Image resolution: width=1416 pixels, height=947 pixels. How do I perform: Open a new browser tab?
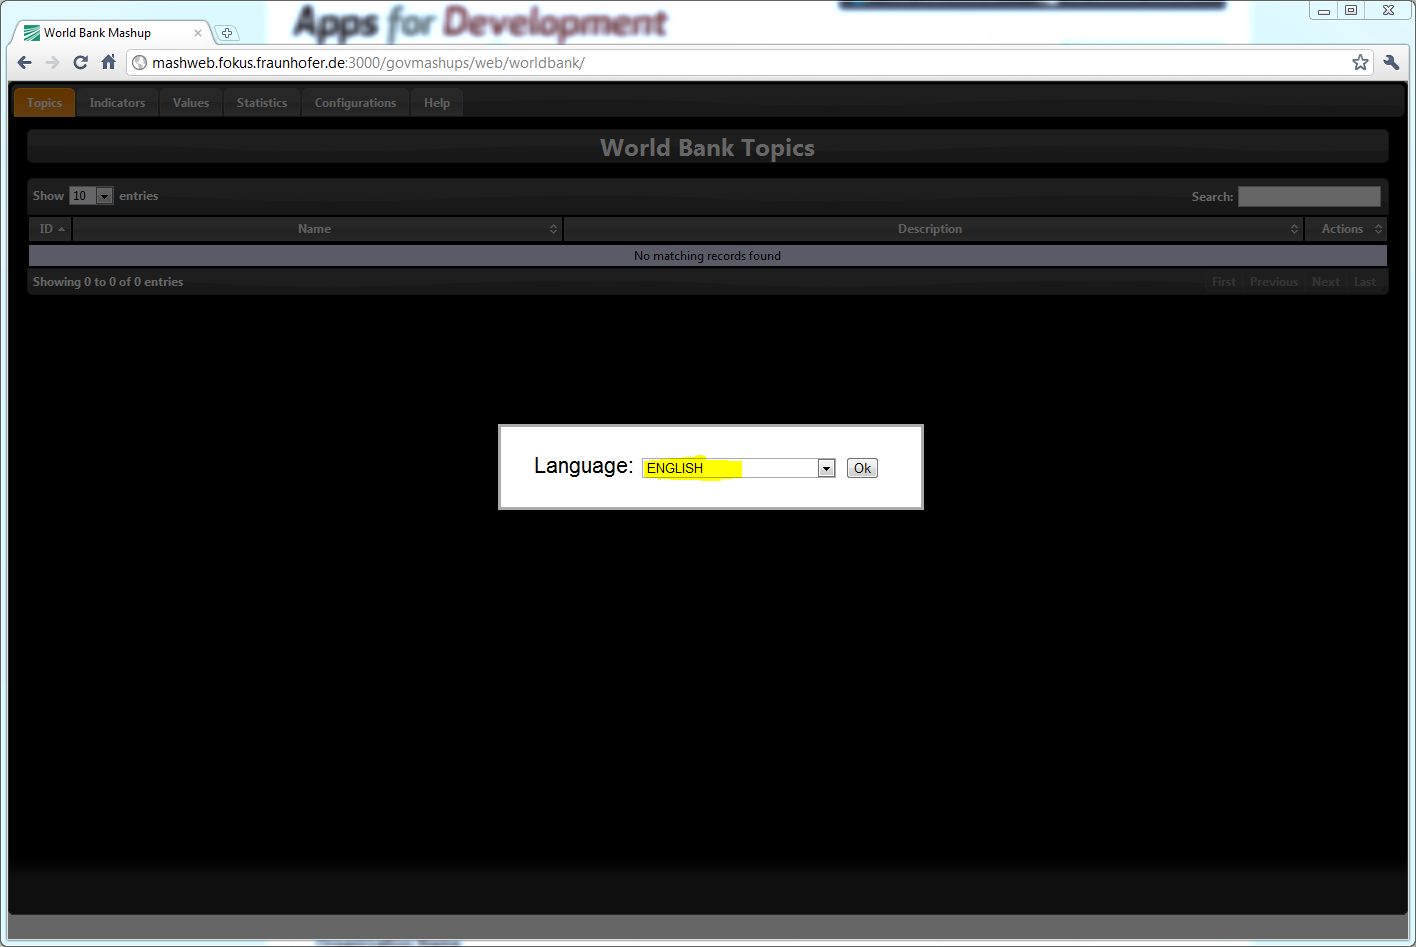227,33
